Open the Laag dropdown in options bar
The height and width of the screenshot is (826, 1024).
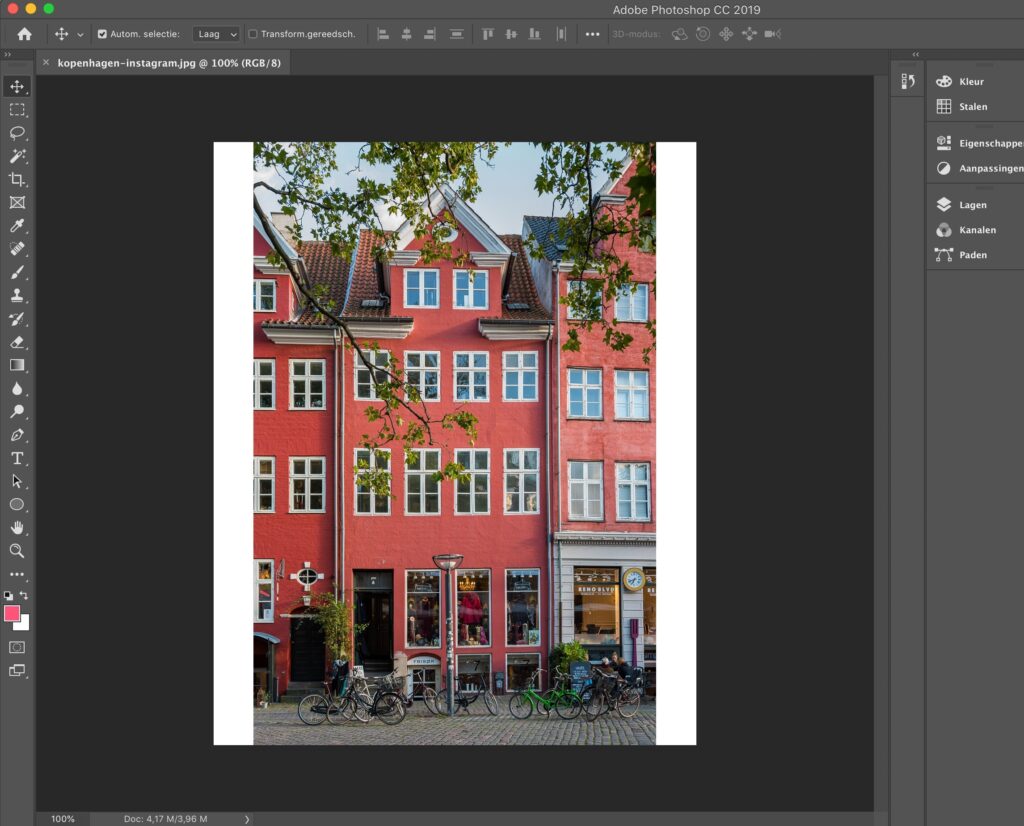point(215,33)
